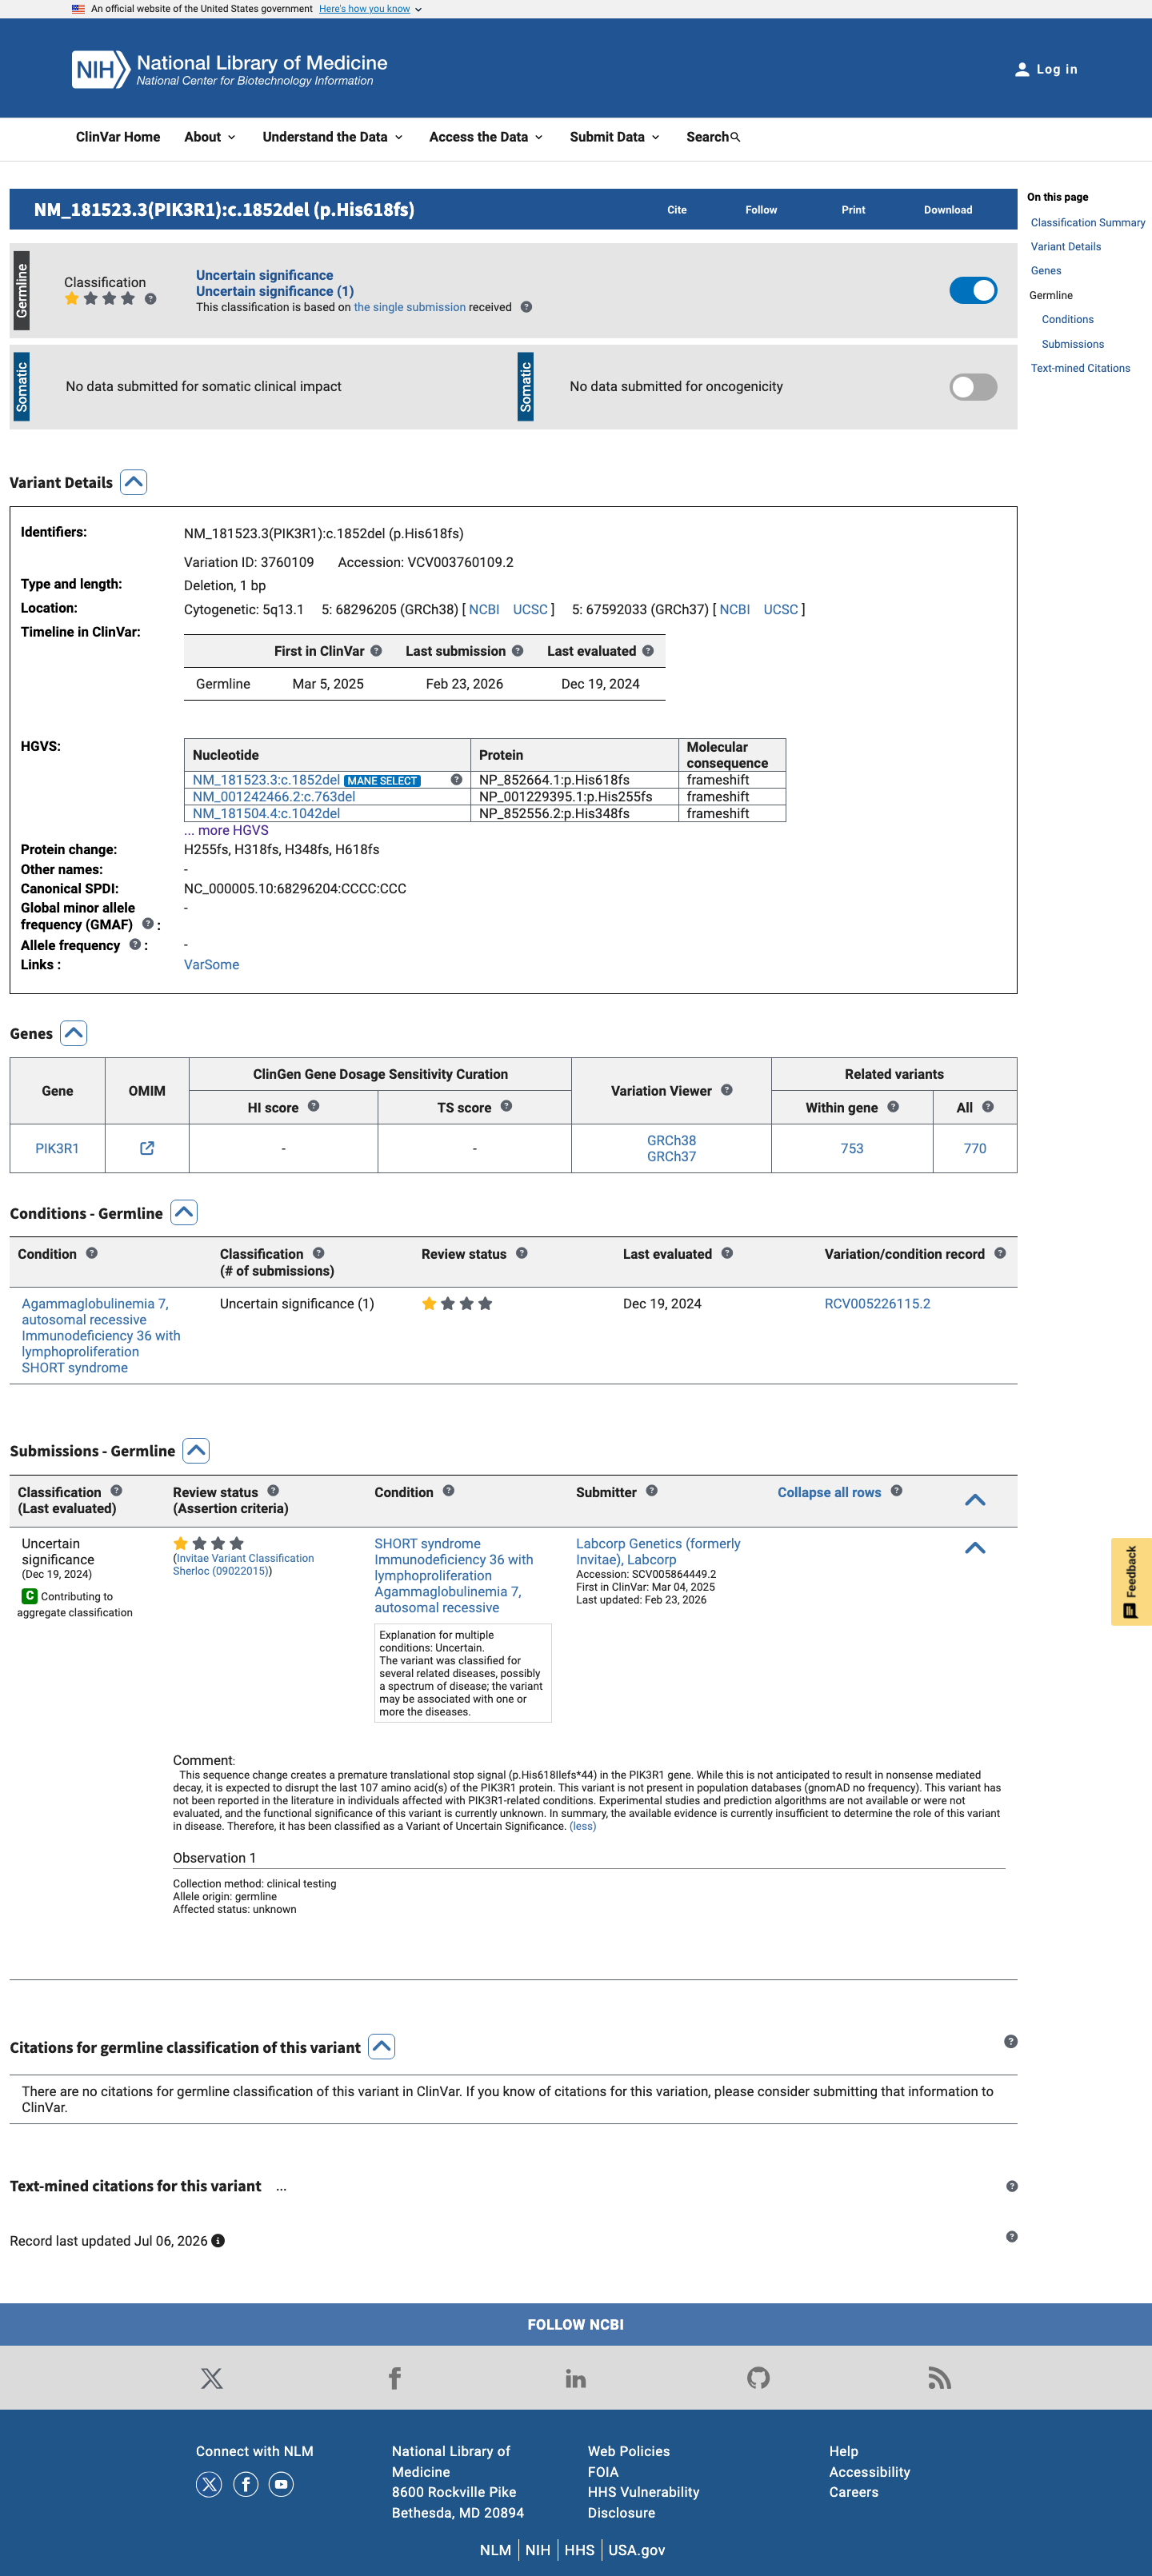Click help icon beside TS score
Screen dimensions: 1152x2576
[x=506, y=1106]
